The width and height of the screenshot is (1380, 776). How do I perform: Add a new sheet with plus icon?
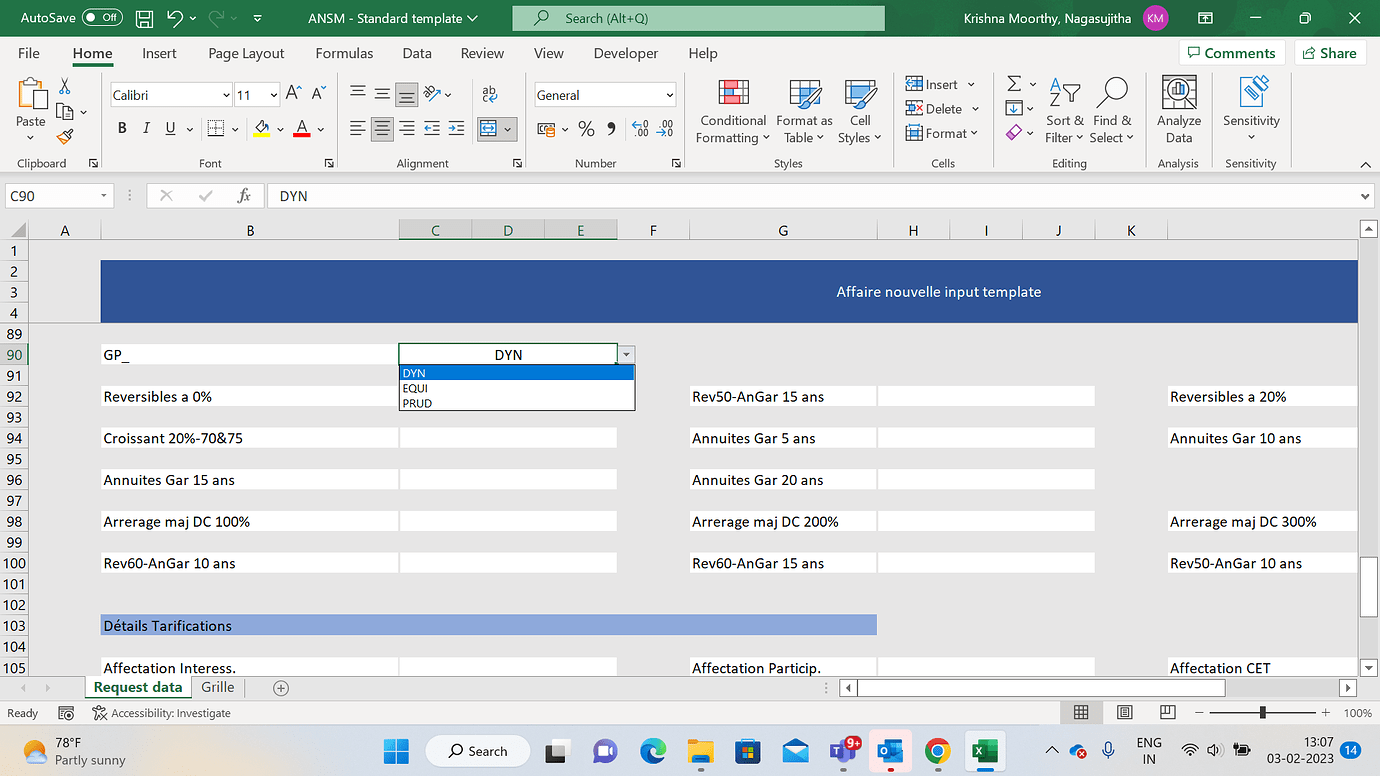281,688
